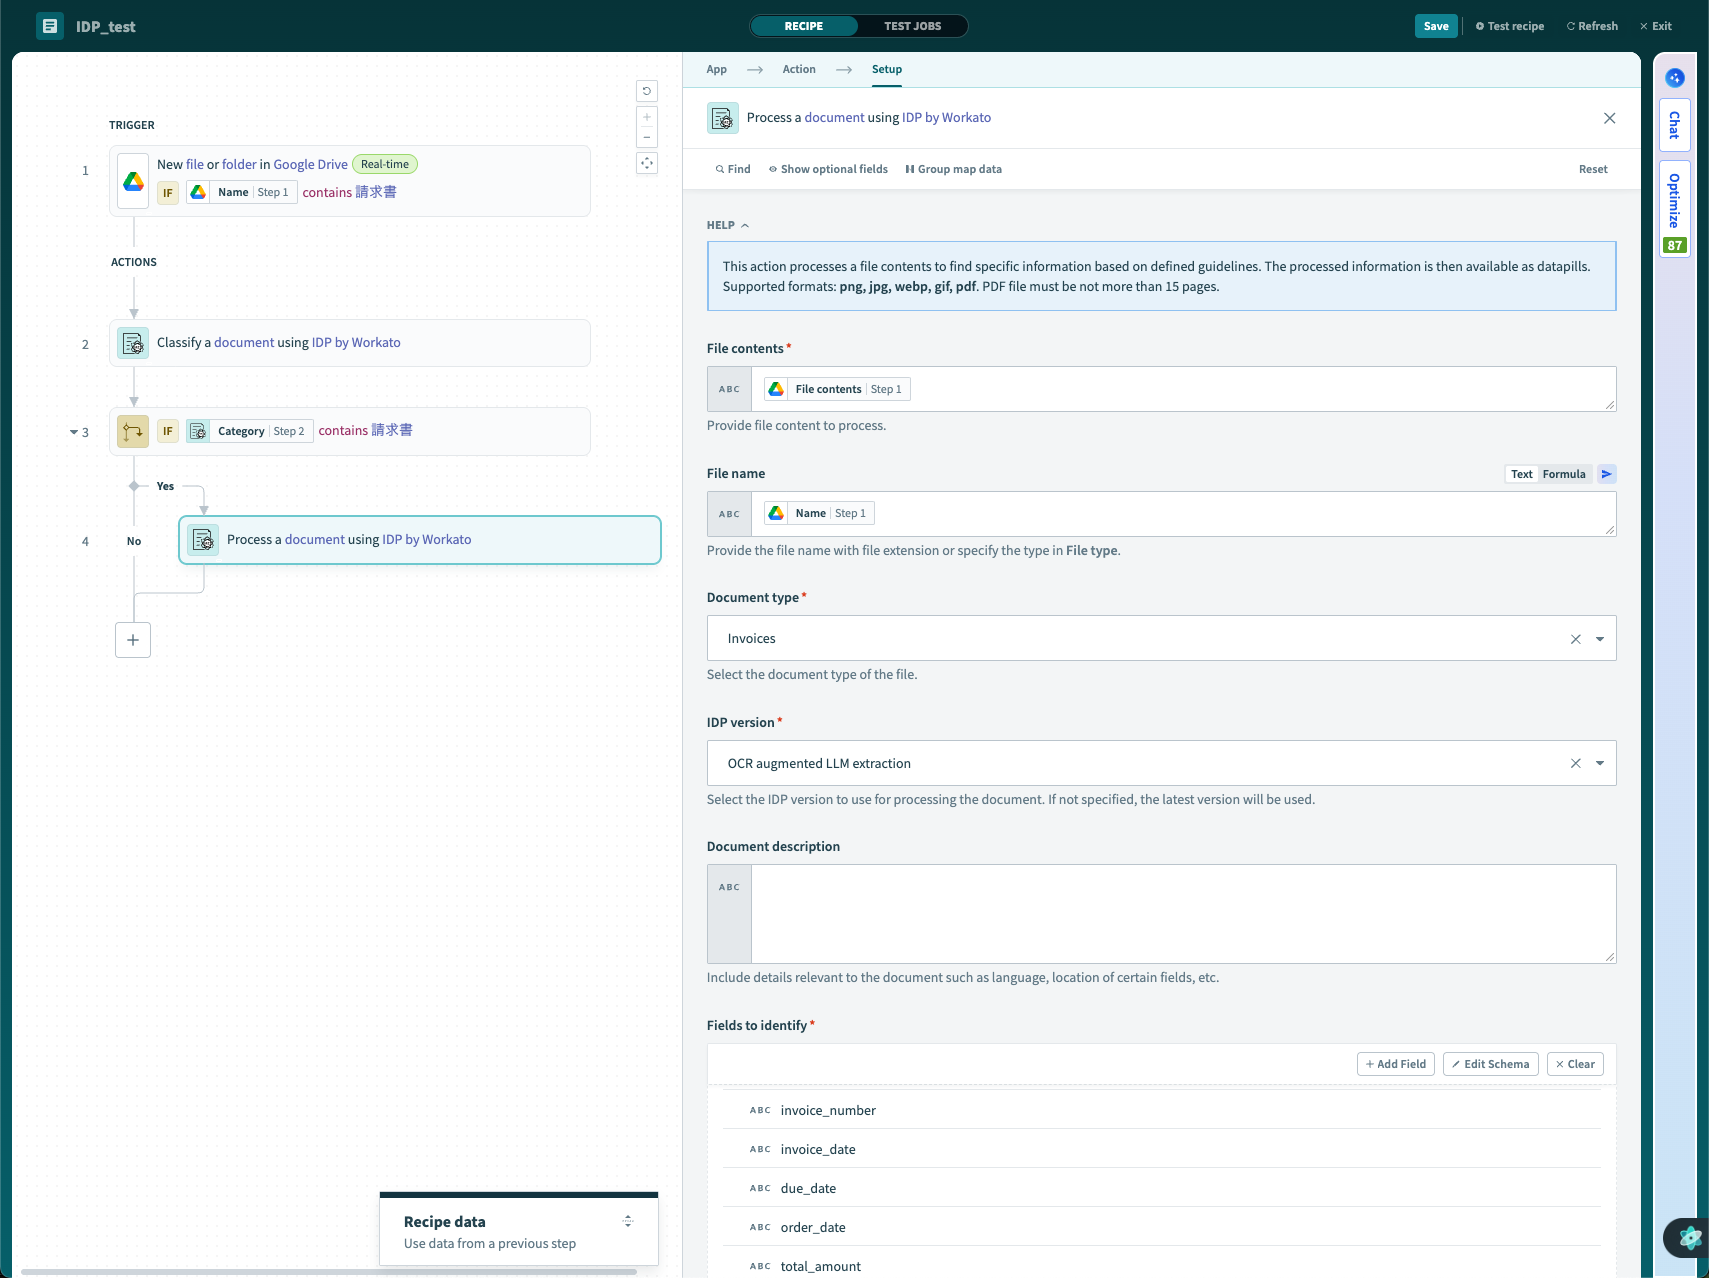Click the Google Drive icon in the File contents pill
The height and width of the screenshot is (1278, 1709).
coord(776,389)
